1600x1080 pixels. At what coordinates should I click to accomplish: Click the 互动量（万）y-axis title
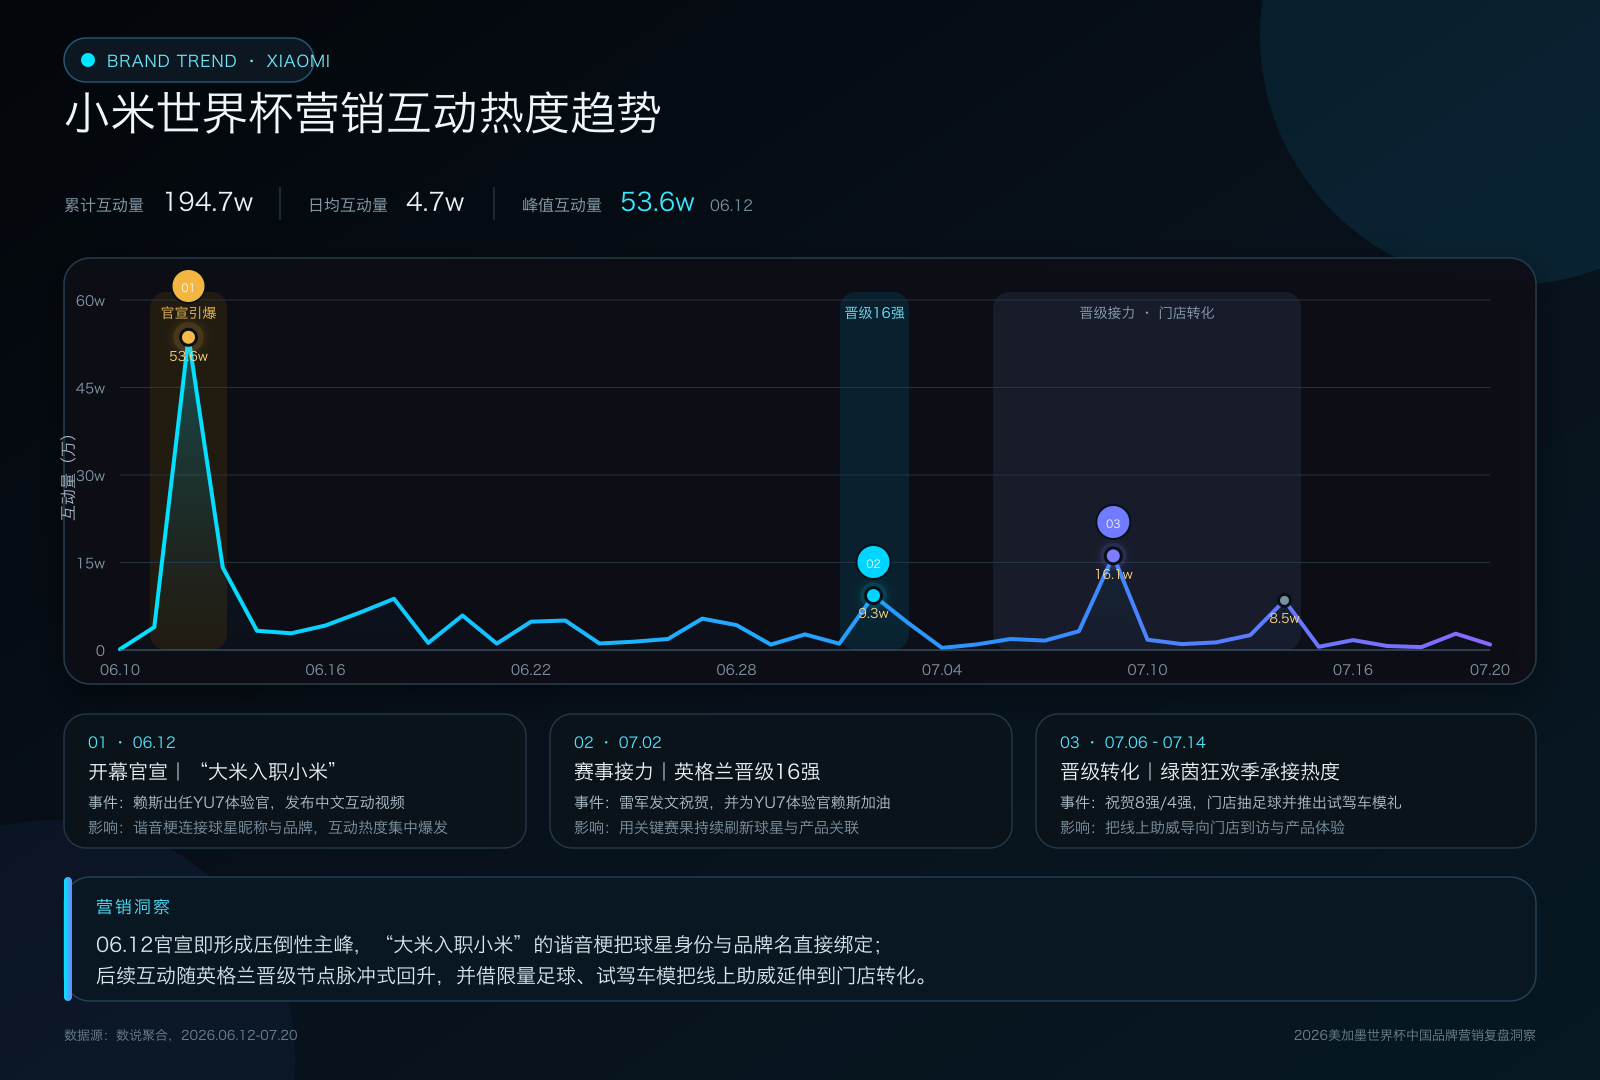coord(68,477)
